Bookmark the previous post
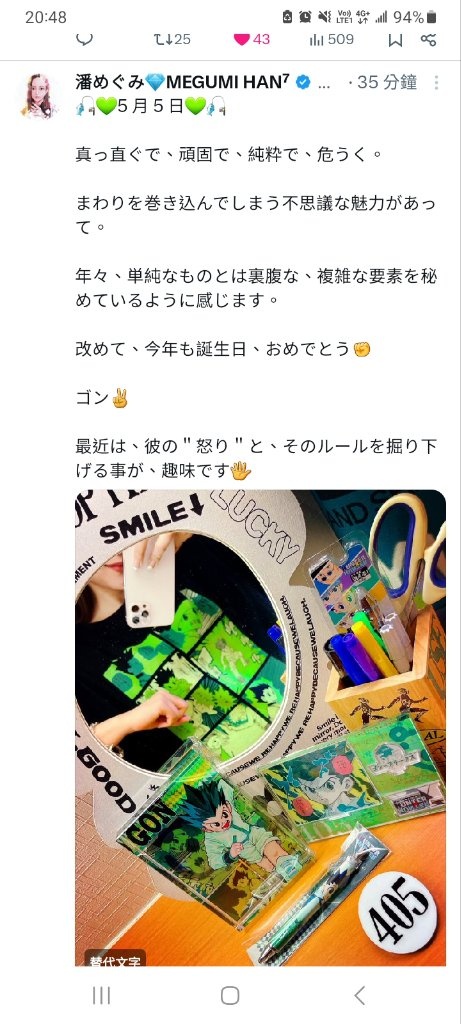 [x=395, y=40]
